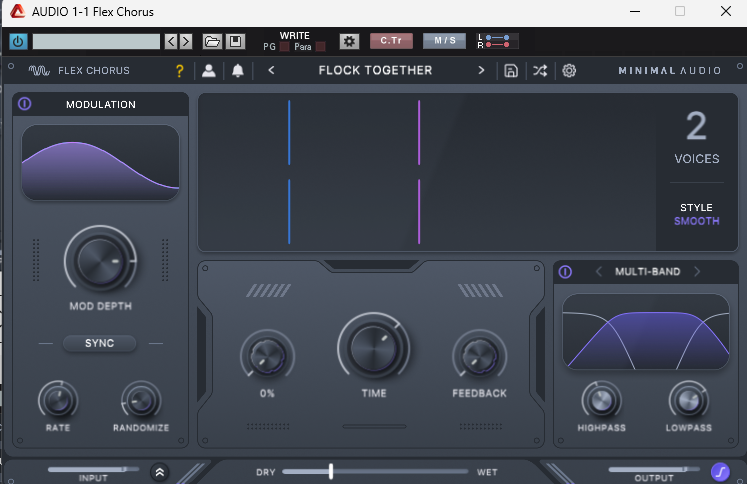Go to next host preset arrow
The image size is (747, 484).
tap(186, 41)
